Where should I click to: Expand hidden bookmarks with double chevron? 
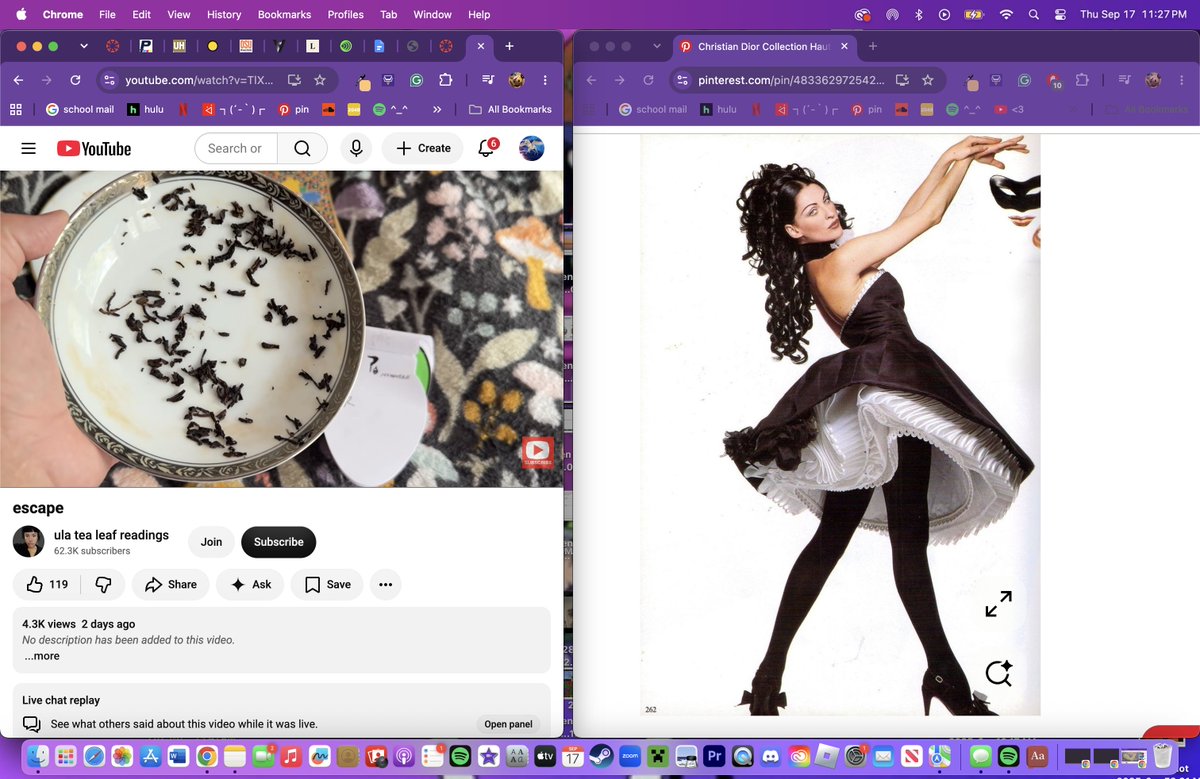pyautogui.click(x=437, y=109)
